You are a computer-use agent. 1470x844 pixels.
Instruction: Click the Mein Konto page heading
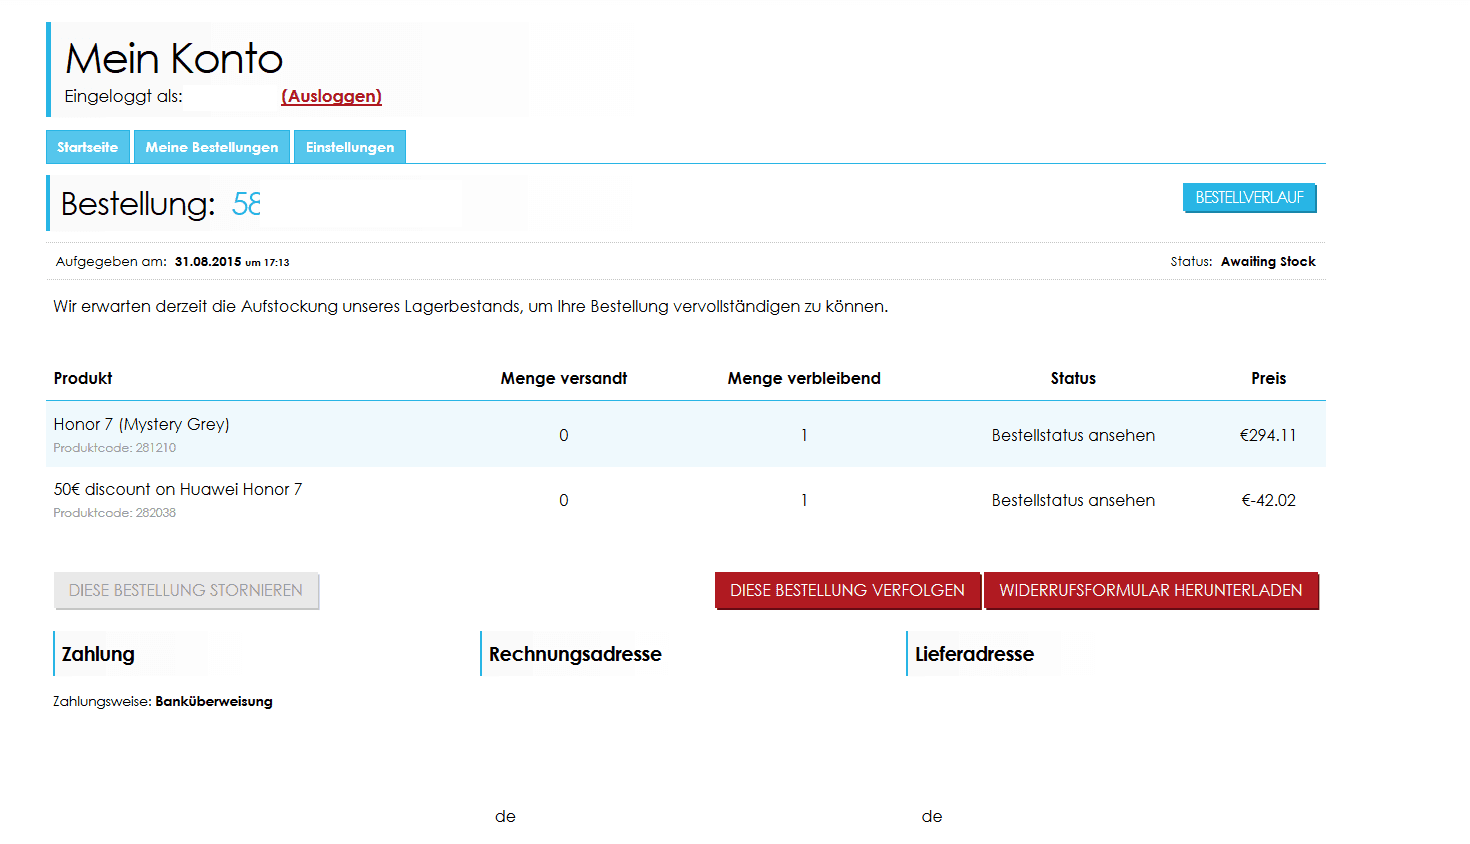coord(174,58)
